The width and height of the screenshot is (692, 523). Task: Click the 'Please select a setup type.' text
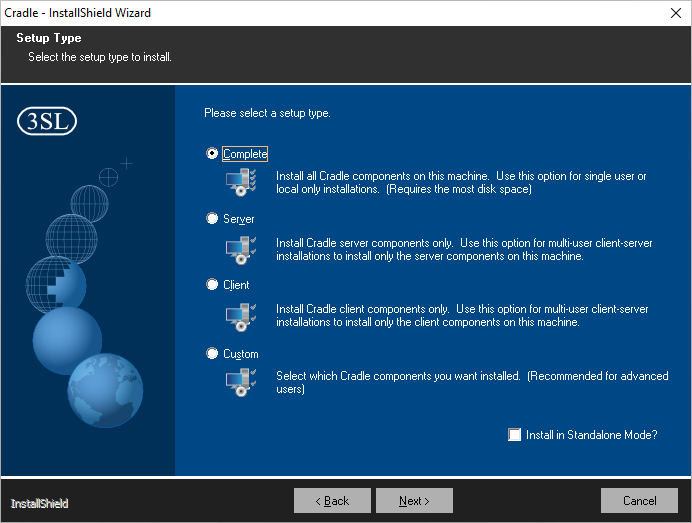click(x=267, y=113)
